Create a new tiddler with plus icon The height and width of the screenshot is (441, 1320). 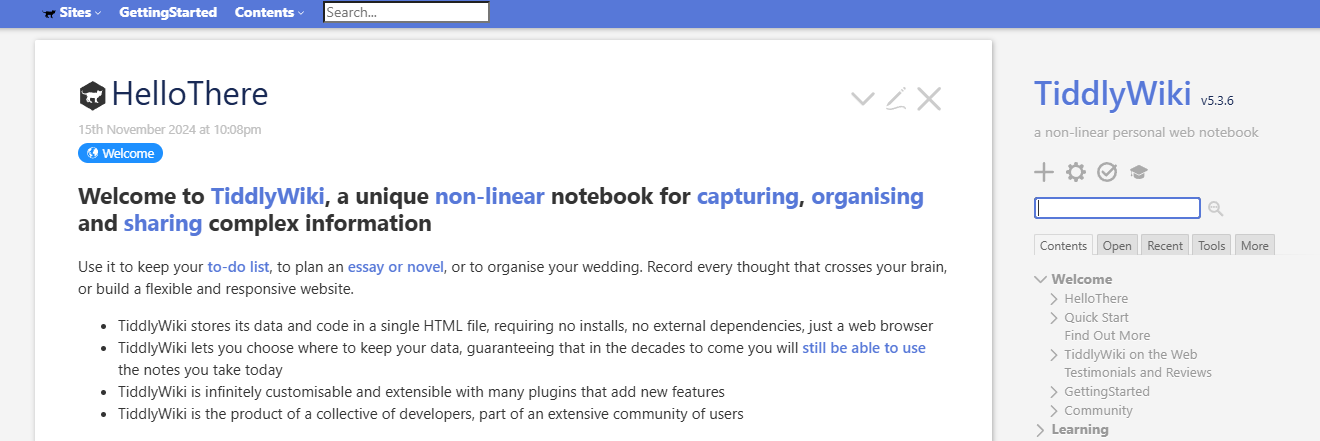[x=1044, y=172]
